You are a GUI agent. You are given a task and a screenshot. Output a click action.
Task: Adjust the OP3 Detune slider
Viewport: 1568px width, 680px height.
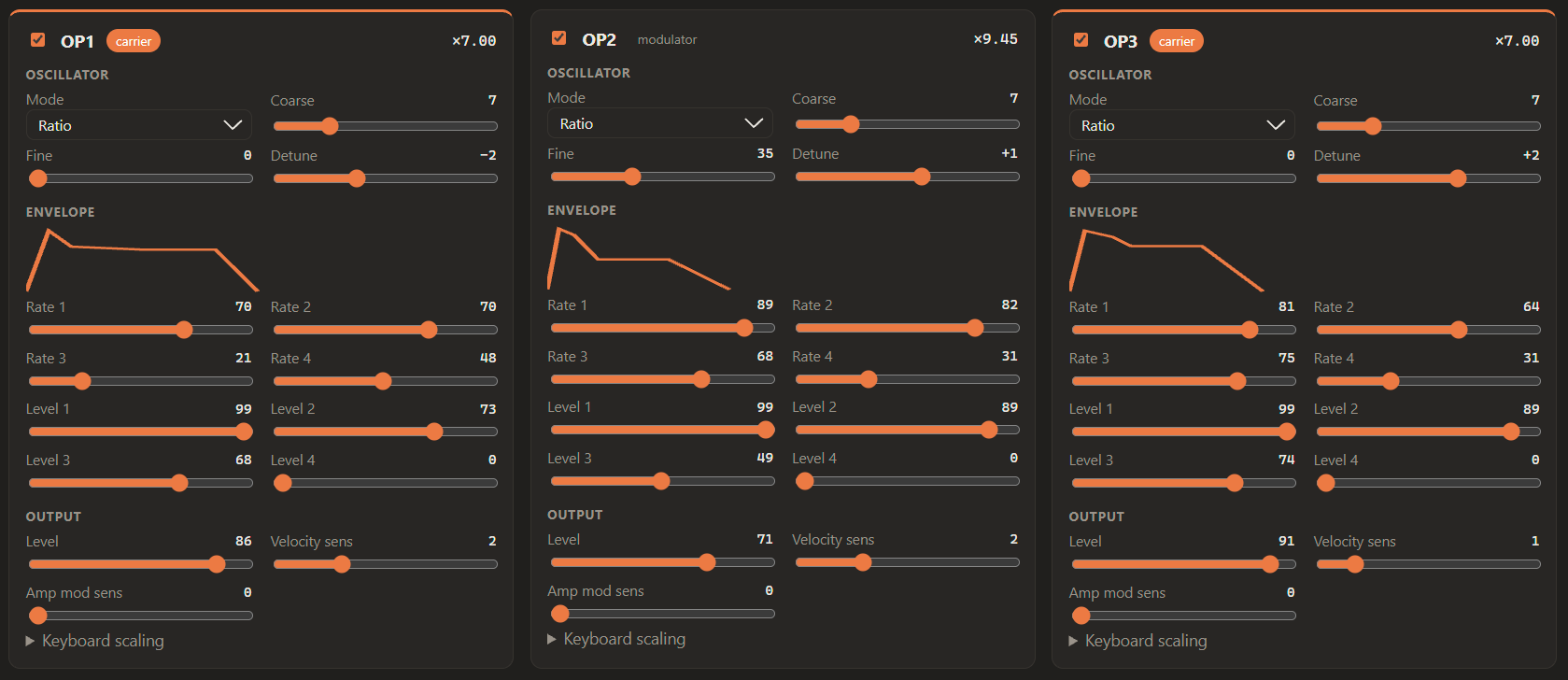(1428, 178)
